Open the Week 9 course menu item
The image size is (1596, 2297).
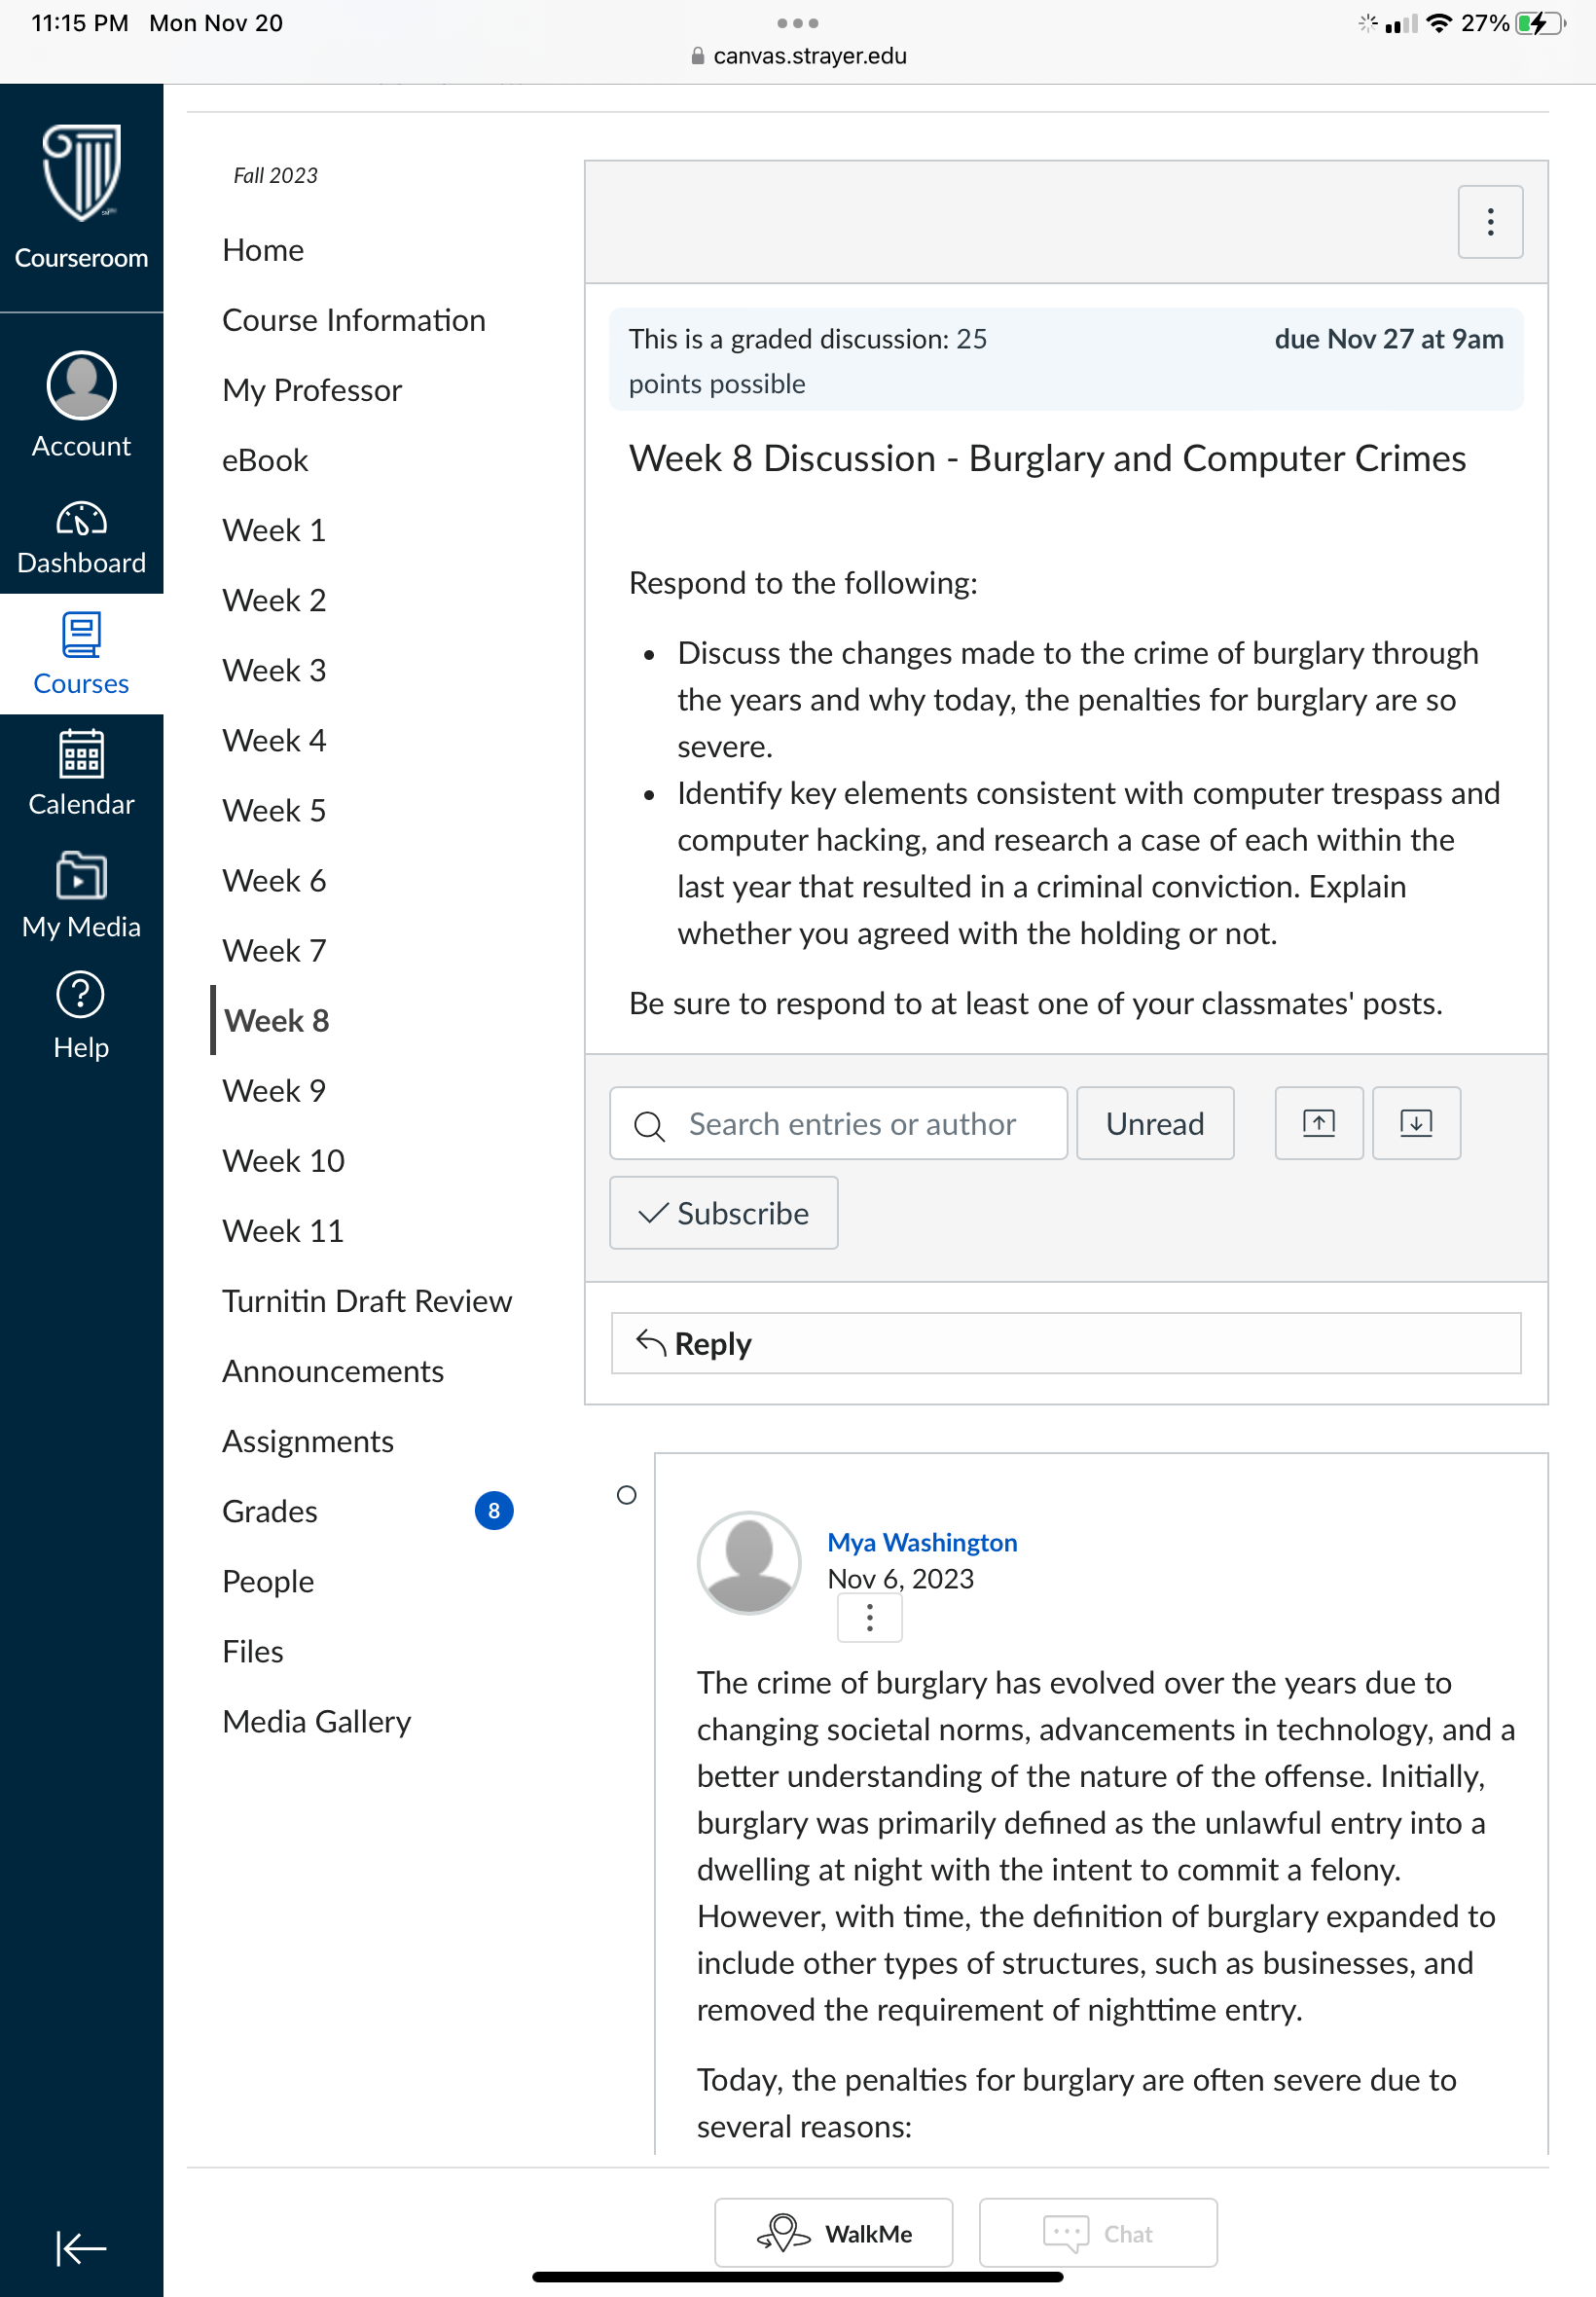pyautogui.click(x=274, y=1091)
